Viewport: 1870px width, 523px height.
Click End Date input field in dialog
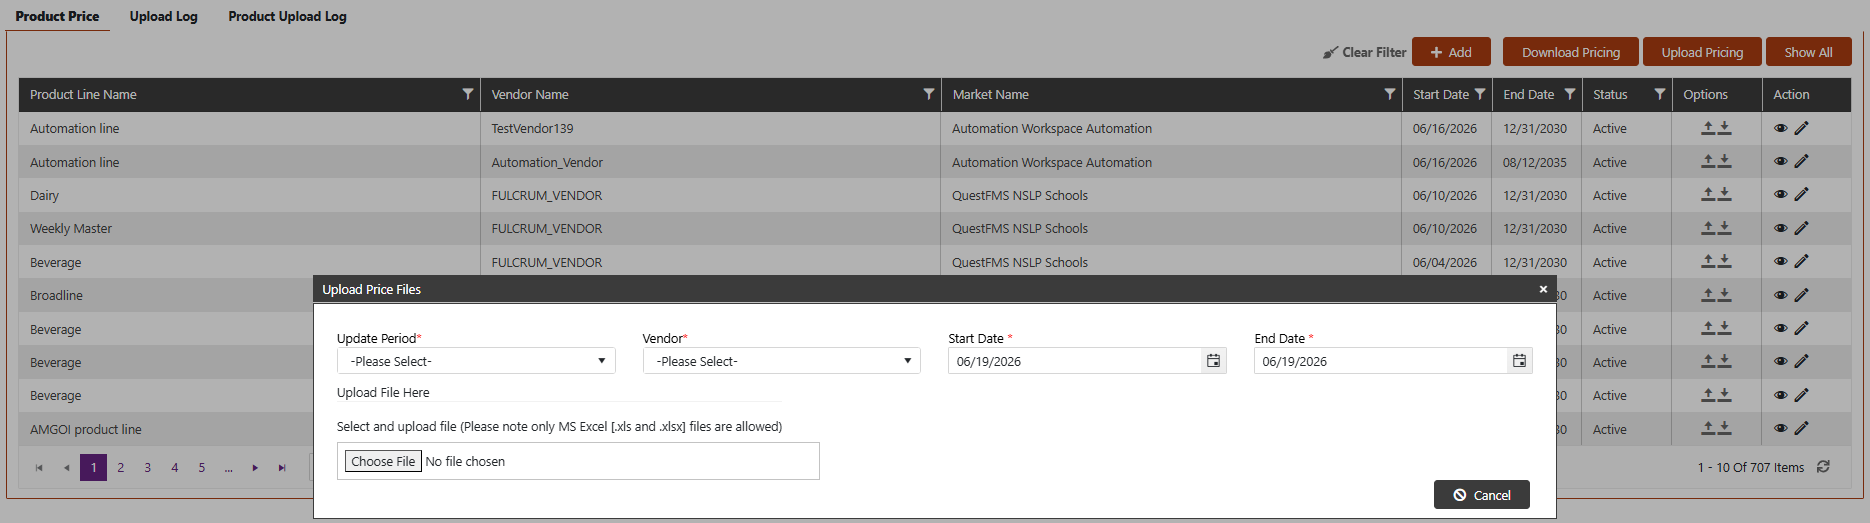pyautogui.click(x=1380, y=361)
